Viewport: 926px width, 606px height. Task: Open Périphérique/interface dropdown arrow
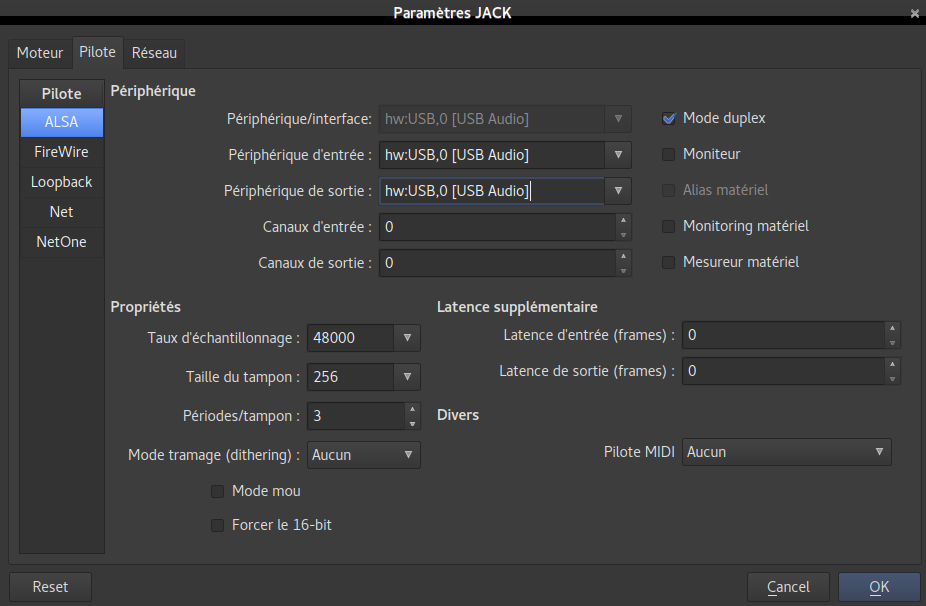pos(618,119)
